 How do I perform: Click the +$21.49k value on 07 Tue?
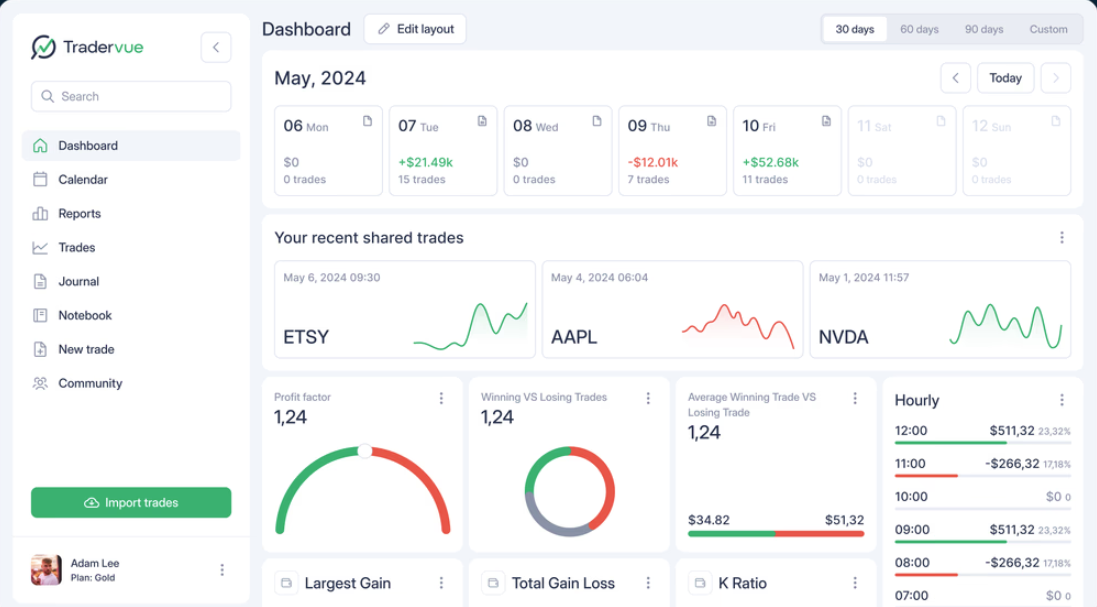click(425, 162)
